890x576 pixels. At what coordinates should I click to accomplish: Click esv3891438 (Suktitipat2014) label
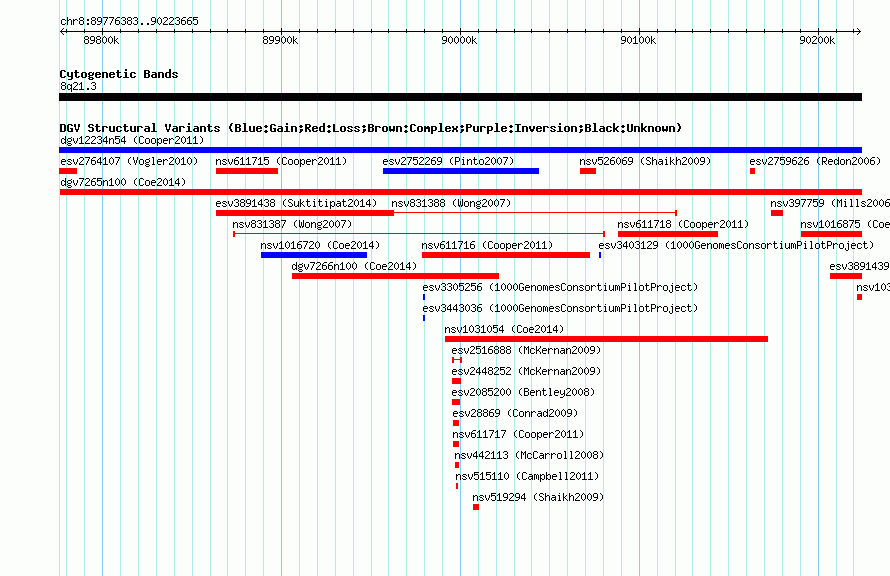pos(296,203)
